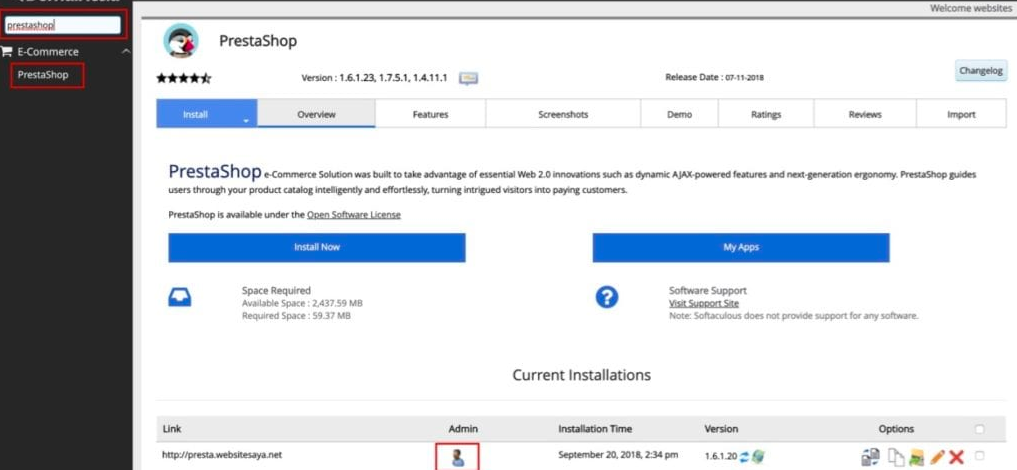Open the http://presta.websitesaya.net link
The image size is (1017, 470).
point(222,455)
